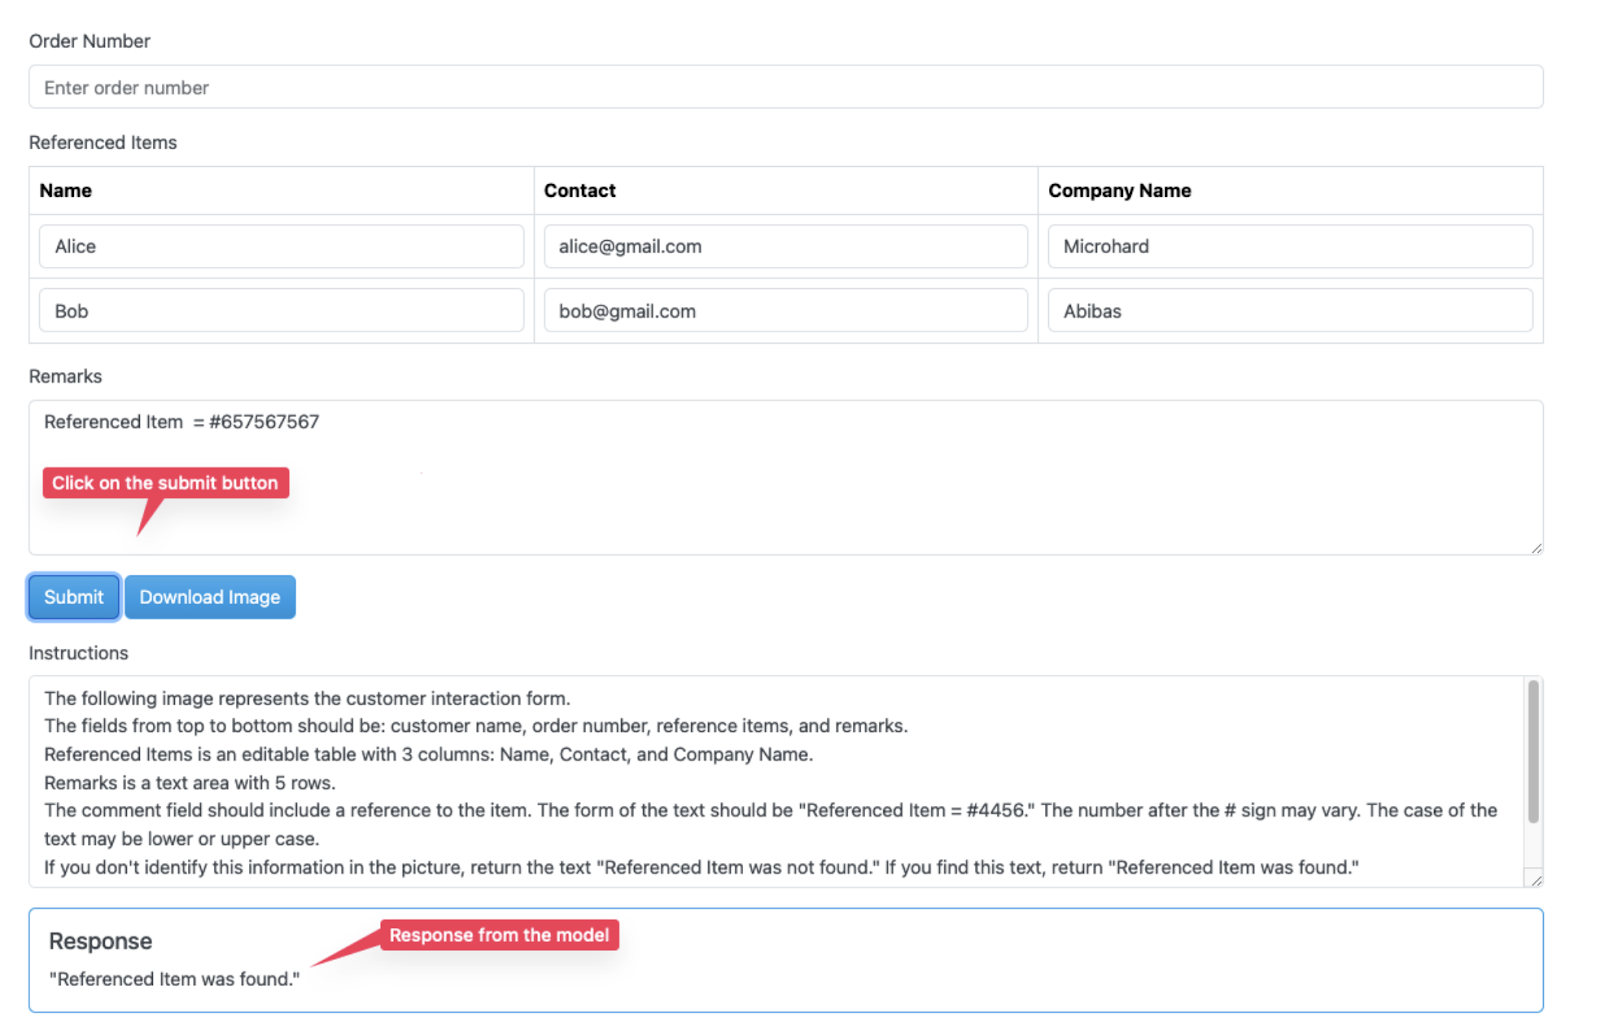Viewport: 1600px width, 1034px height.
Task: Click the Instructions label
Action: point(78,653)
